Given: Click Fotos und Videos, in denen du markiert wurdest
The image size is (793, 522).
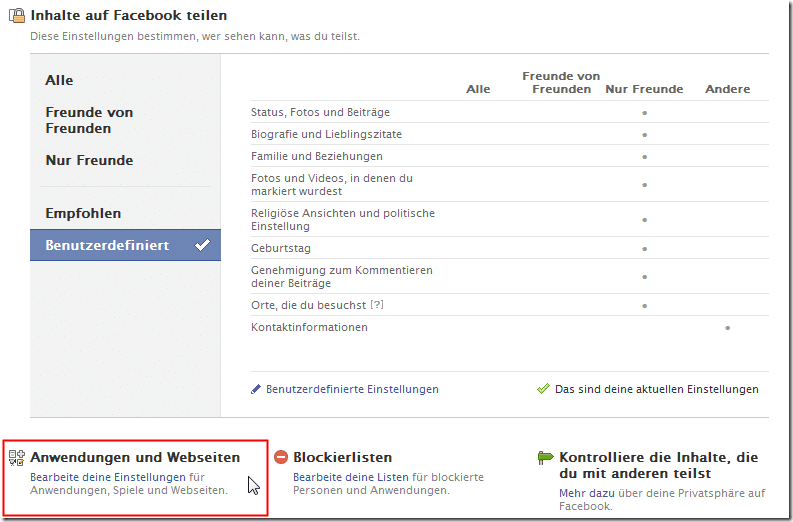Looking at the screenshot, I should point(332,185).
